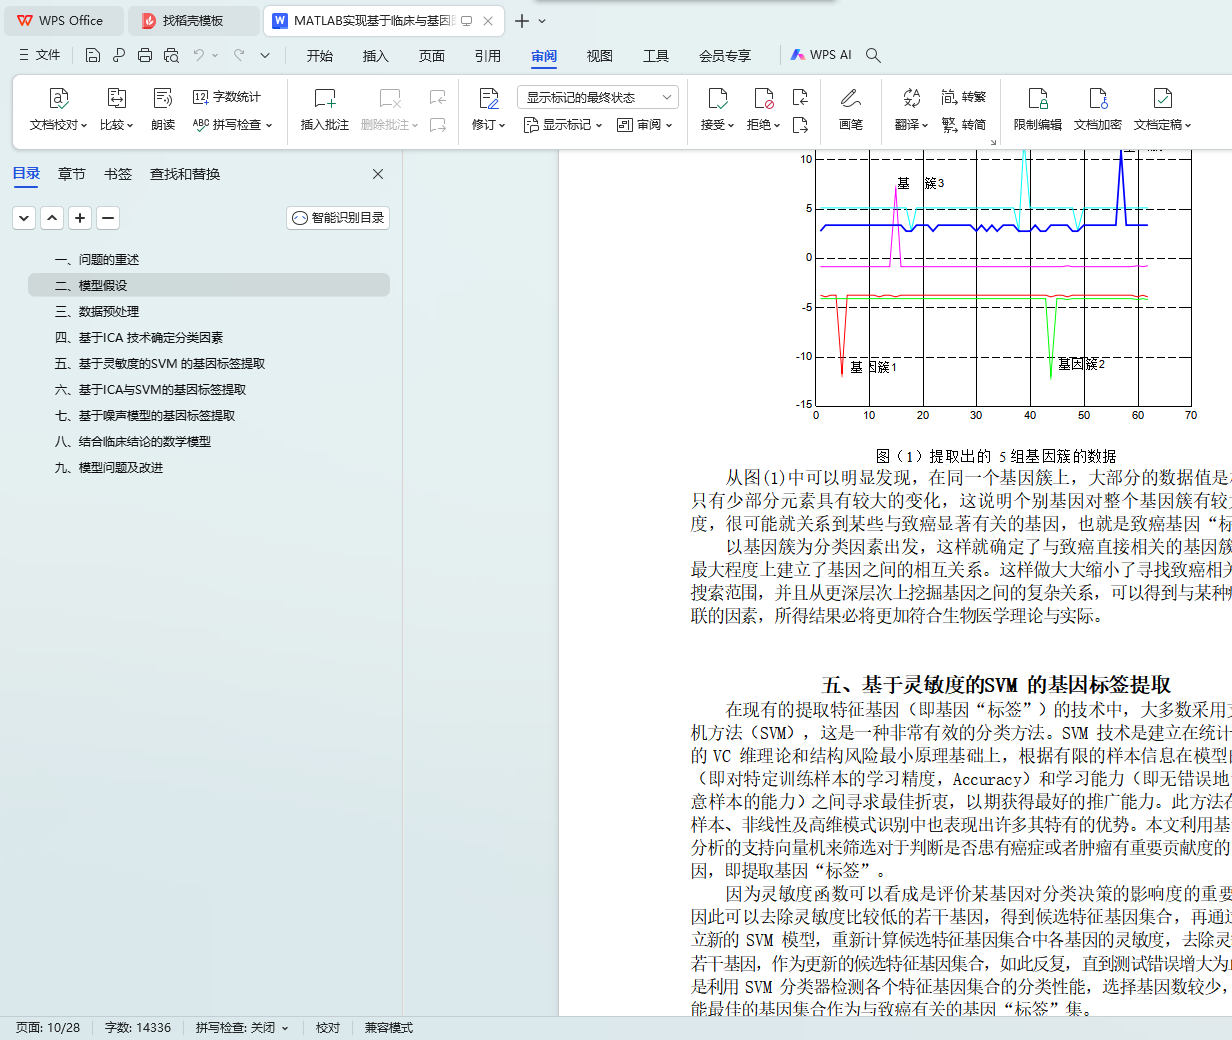Switch to the 工具 ribbon tab

656,56
